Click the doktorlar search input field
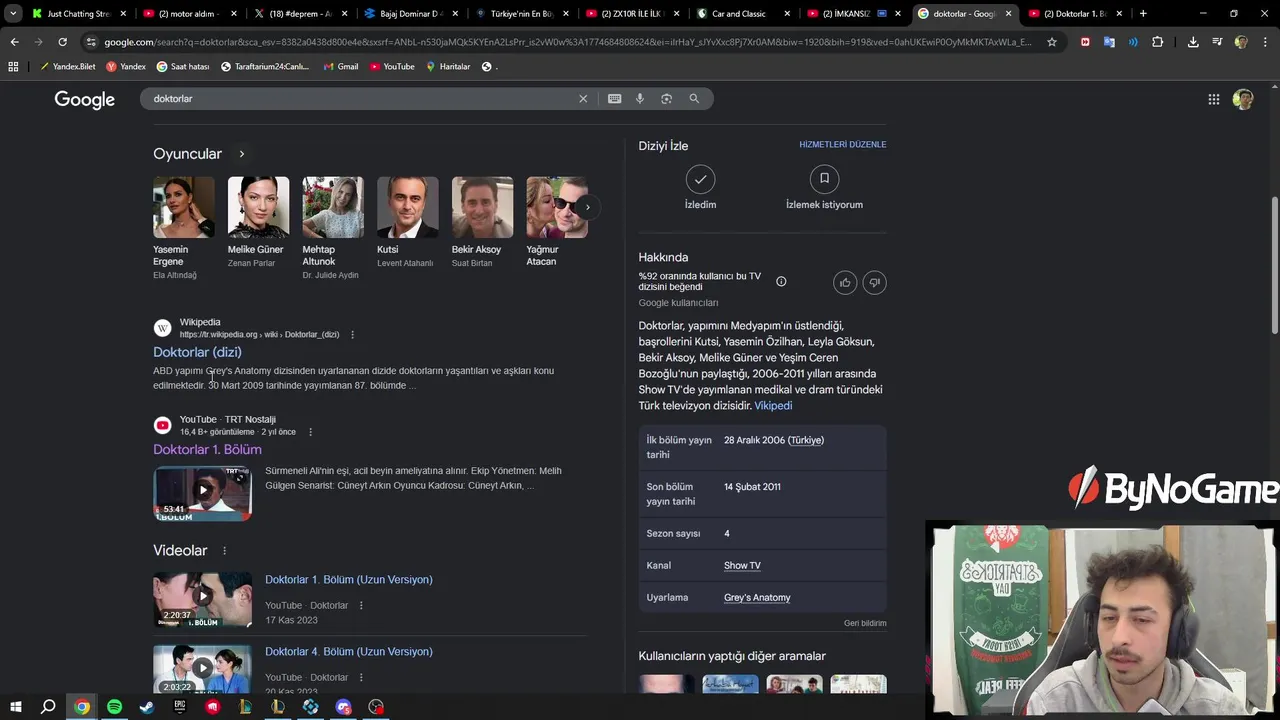Viewport: 1280px width, 720px height. tap(360, 99)
